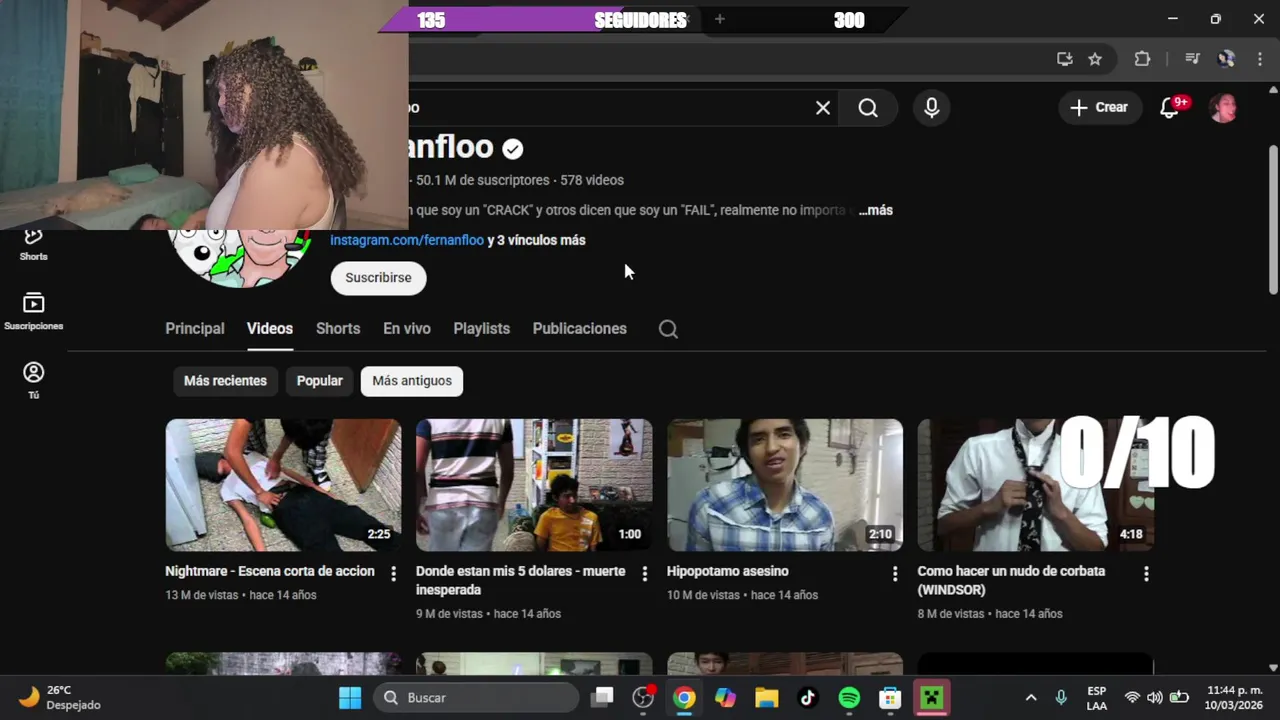Switch to Minecraft on the taskbar
This screenshot has width=1280, height=720.
tap(932, 697)
